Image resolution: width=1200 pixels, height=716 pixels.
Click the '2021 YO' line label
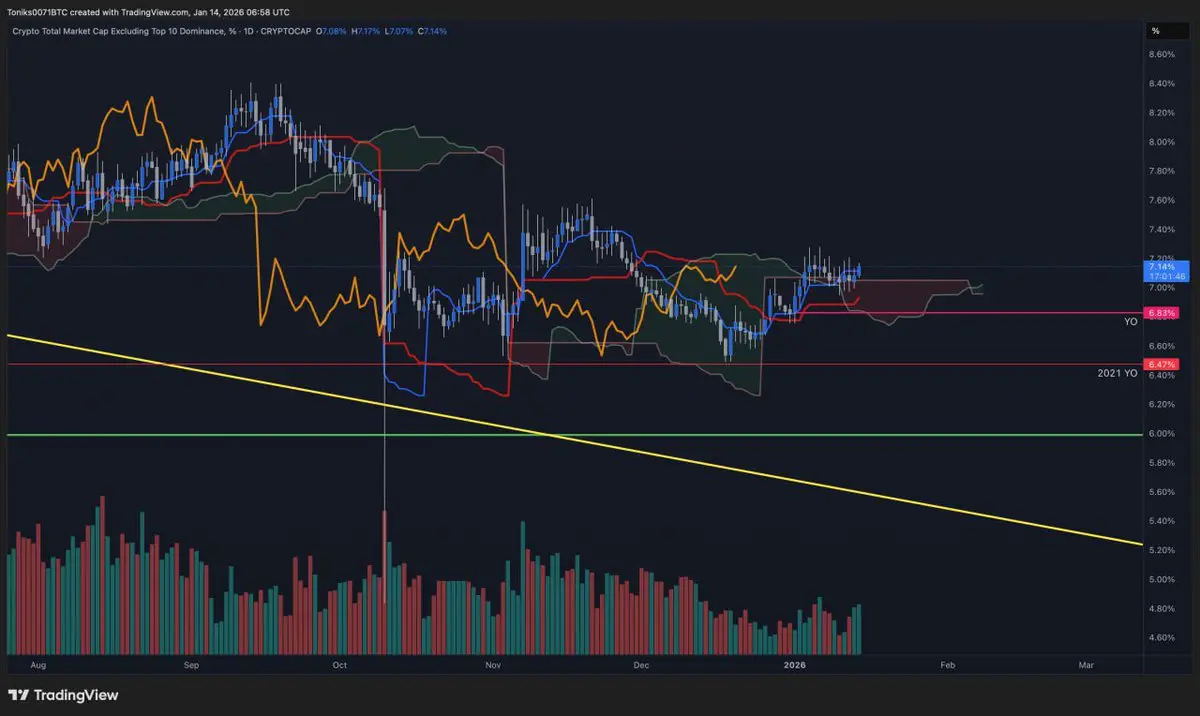coord(1118,373)
